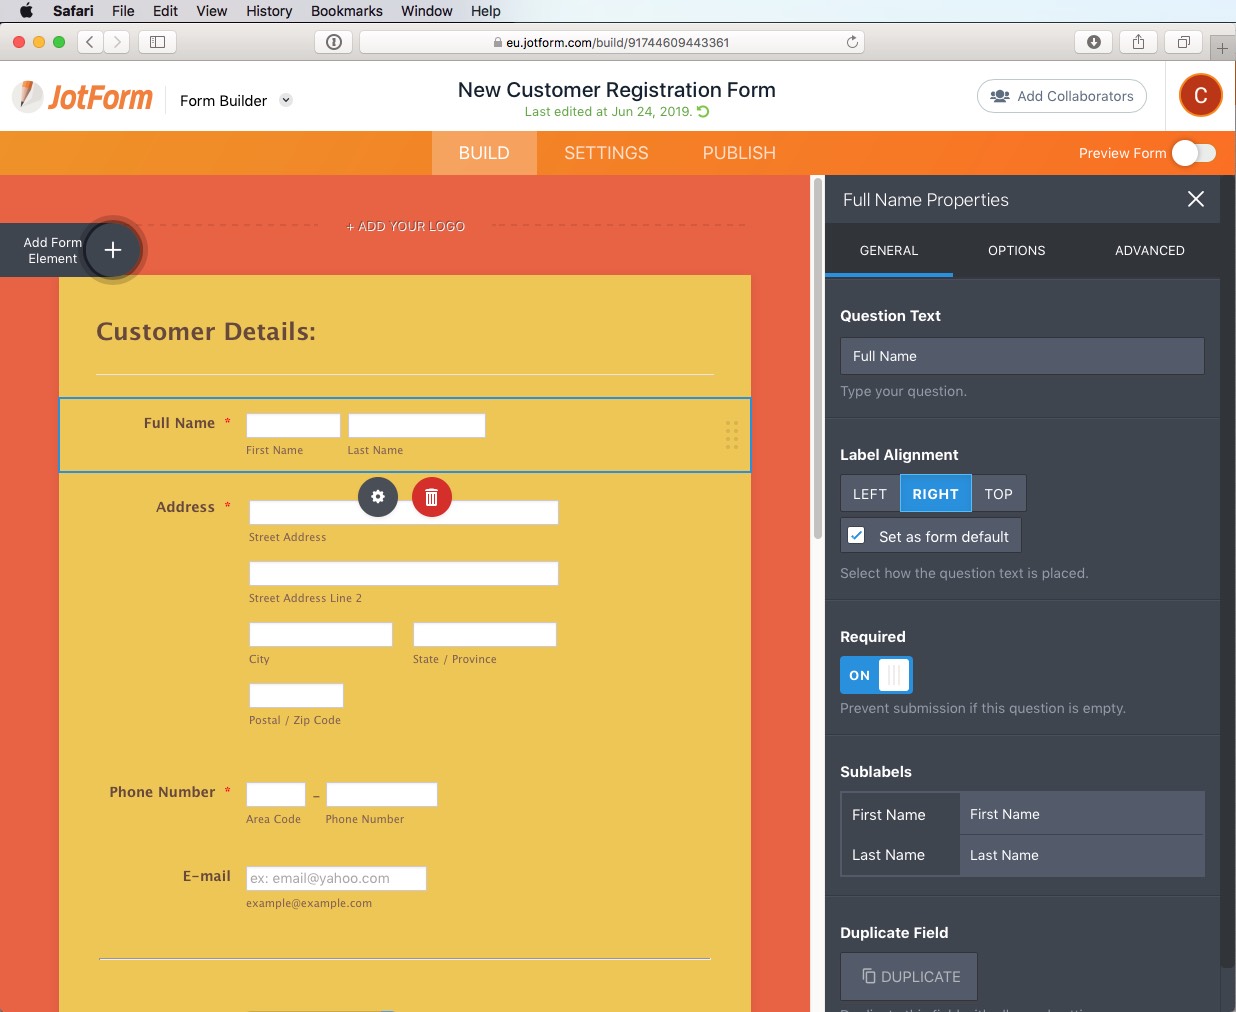The image size is (1236, 1012).
Task: Click the form title New Customer Registration Form
Action: point(617,90)
